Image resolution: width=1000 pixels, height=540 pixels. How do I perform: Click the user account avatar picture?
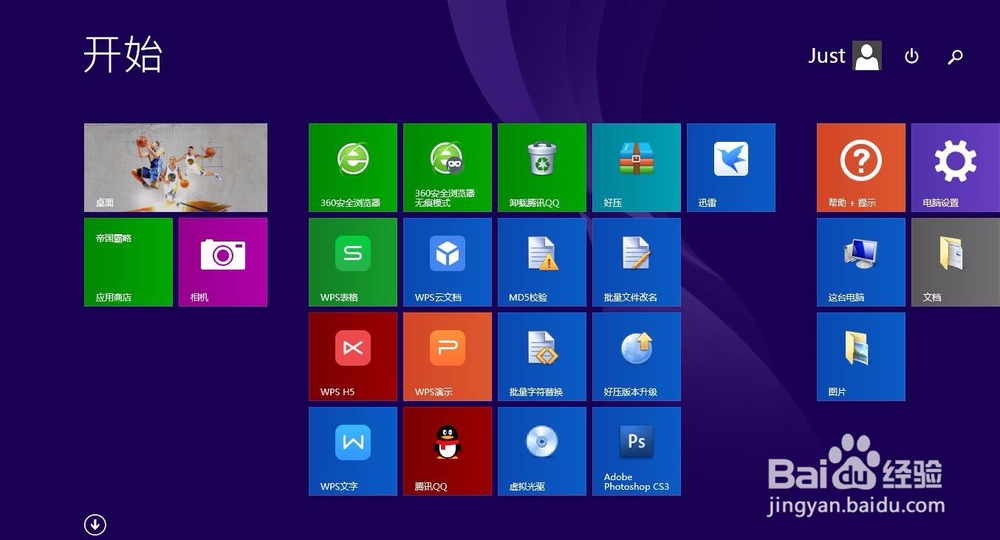[867, 55]
